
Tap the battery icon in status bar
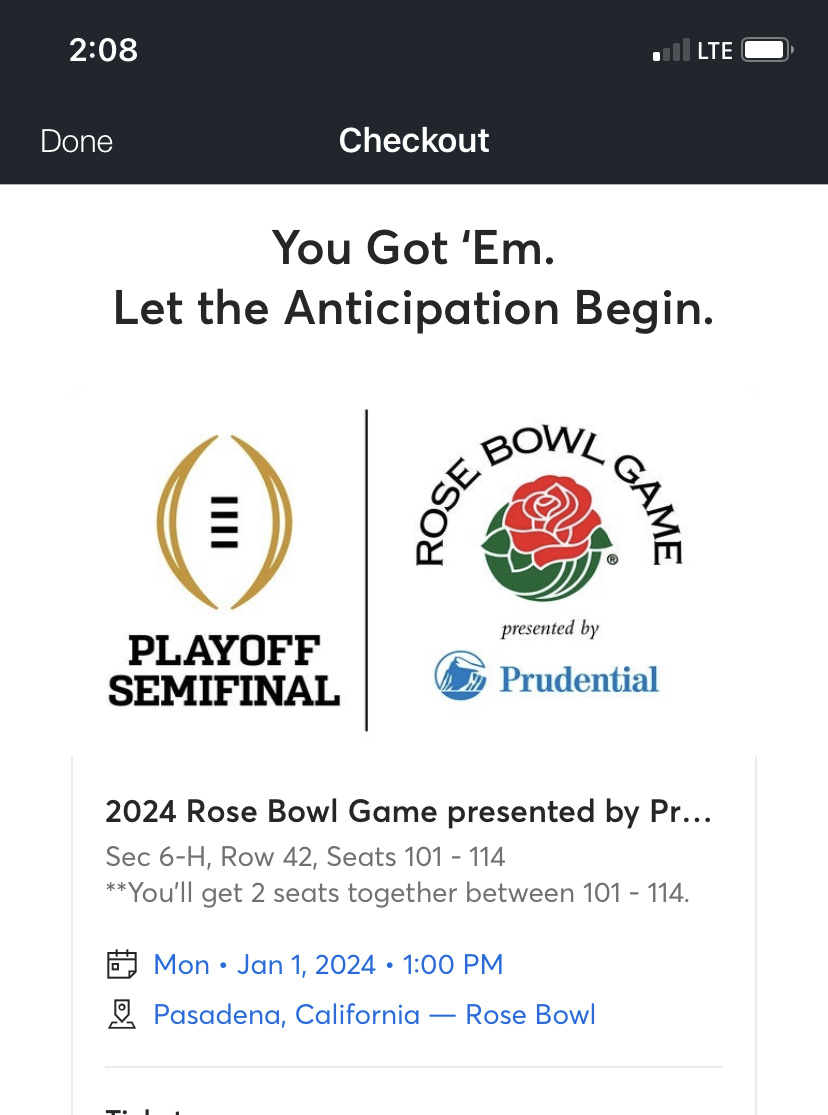coord(767,50)
